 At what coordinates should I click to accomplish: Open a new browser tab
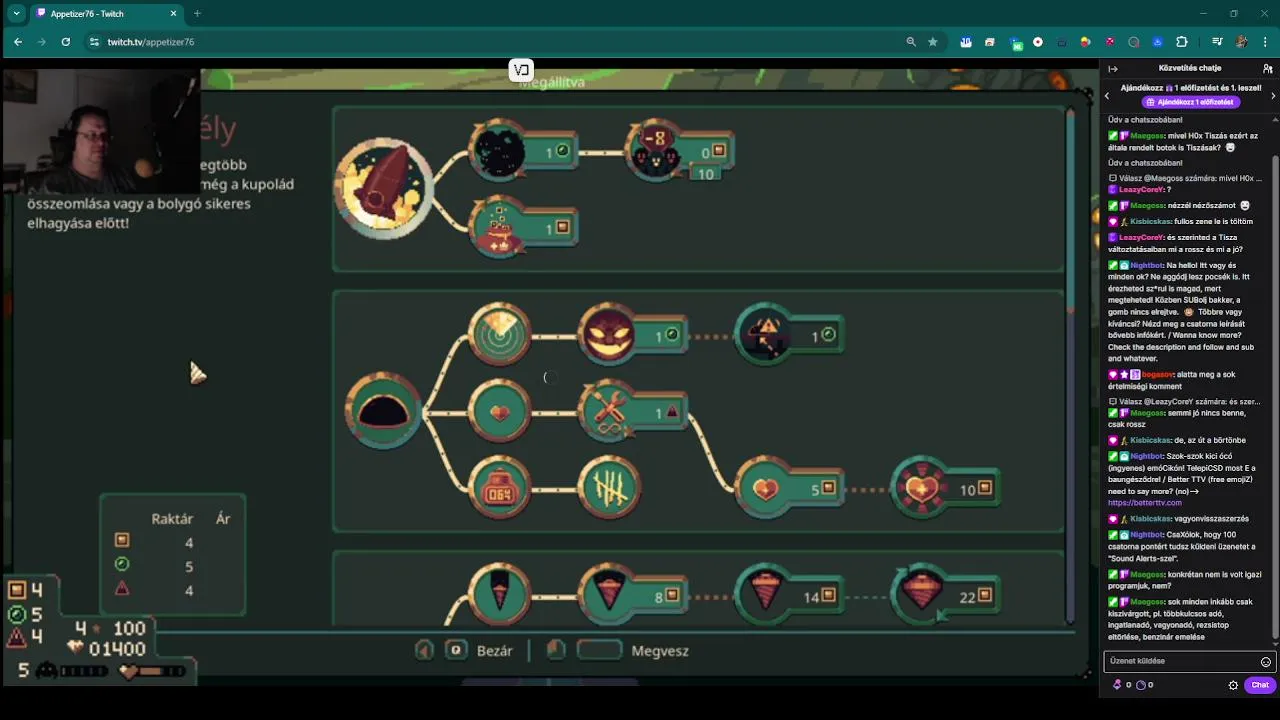(197, 13)
